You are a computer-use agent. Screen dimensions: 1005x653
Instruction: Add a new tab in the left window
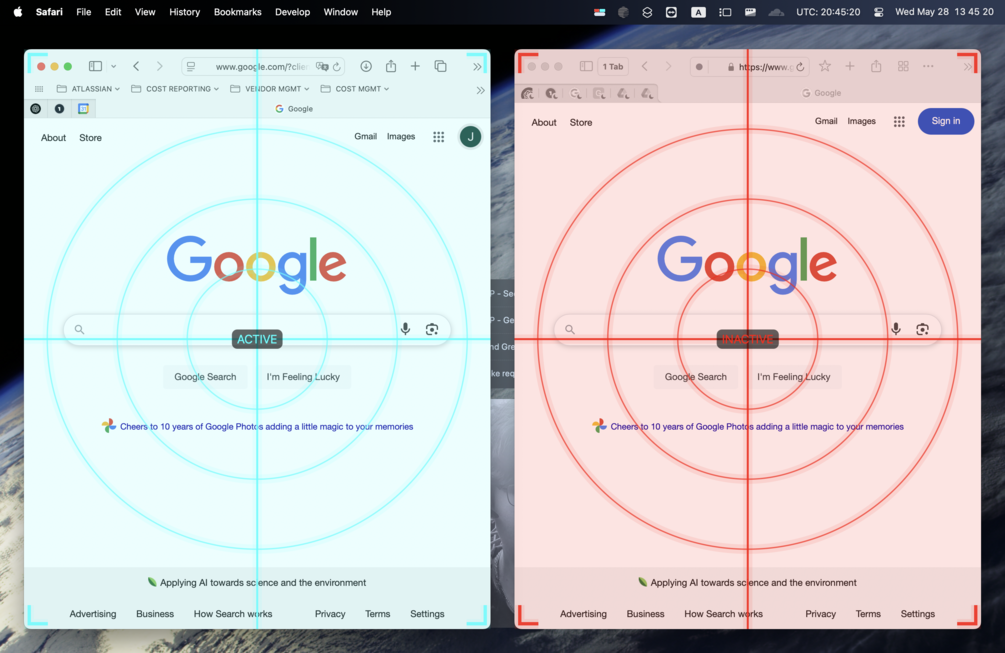415,66
